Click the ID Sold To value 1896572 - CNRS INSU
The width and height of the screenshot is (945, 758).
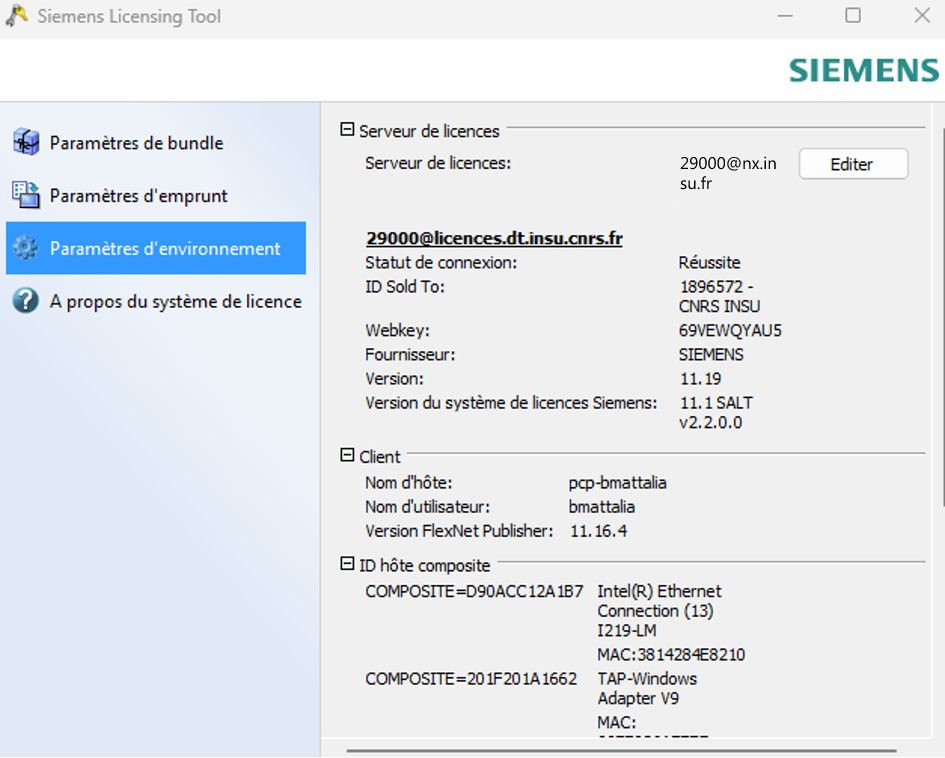point(720,296)
